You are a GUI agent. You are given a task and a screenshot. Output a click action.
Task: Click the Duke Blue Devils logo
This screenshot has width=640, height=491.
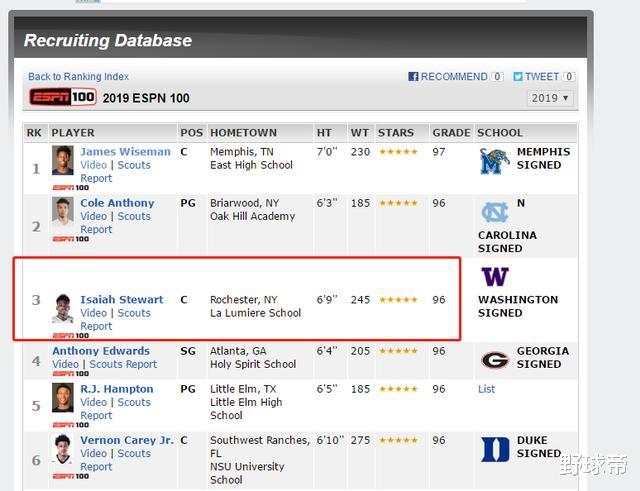pos(494,449)
